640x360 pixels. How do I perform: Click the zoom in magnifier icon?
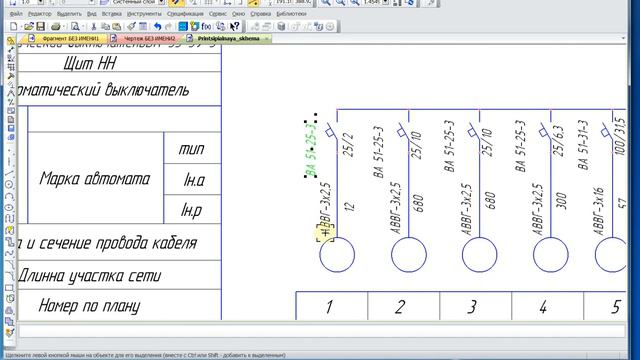point(325,2)
